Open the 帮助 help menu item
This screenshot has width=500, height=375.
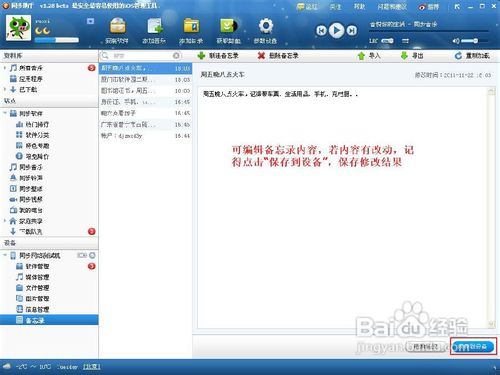359,7
